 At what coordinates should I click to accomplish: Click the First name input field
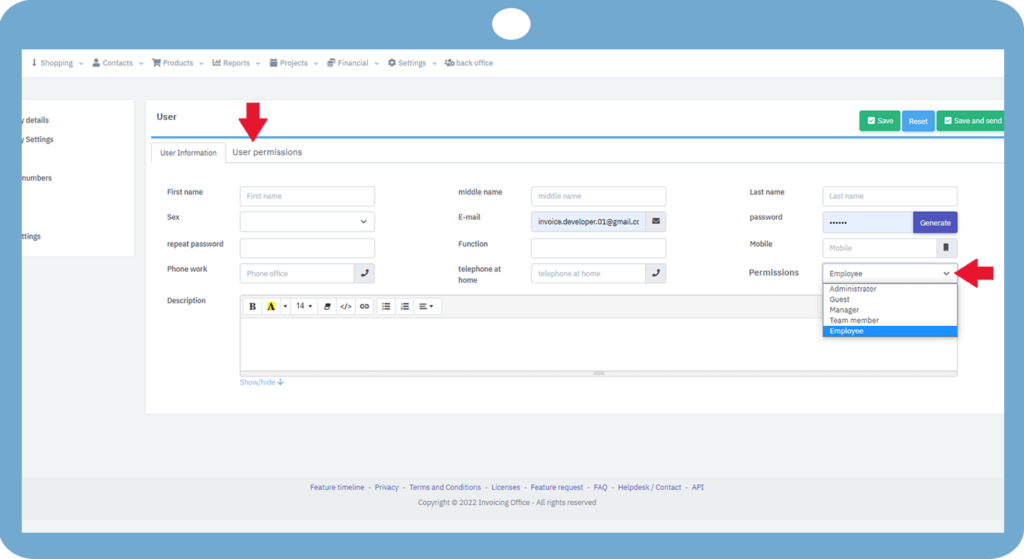point(307,196)
